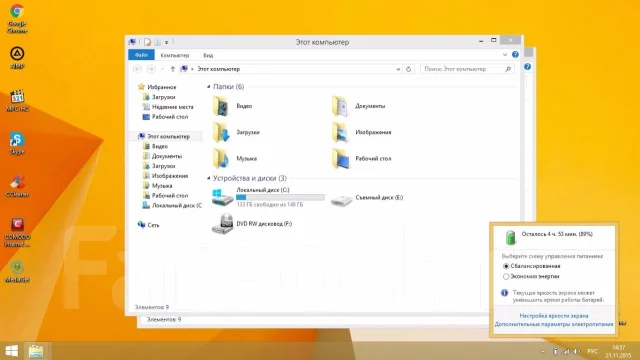Select Экономия энергии power plan
640x360 pixels.
click(531, 276)
